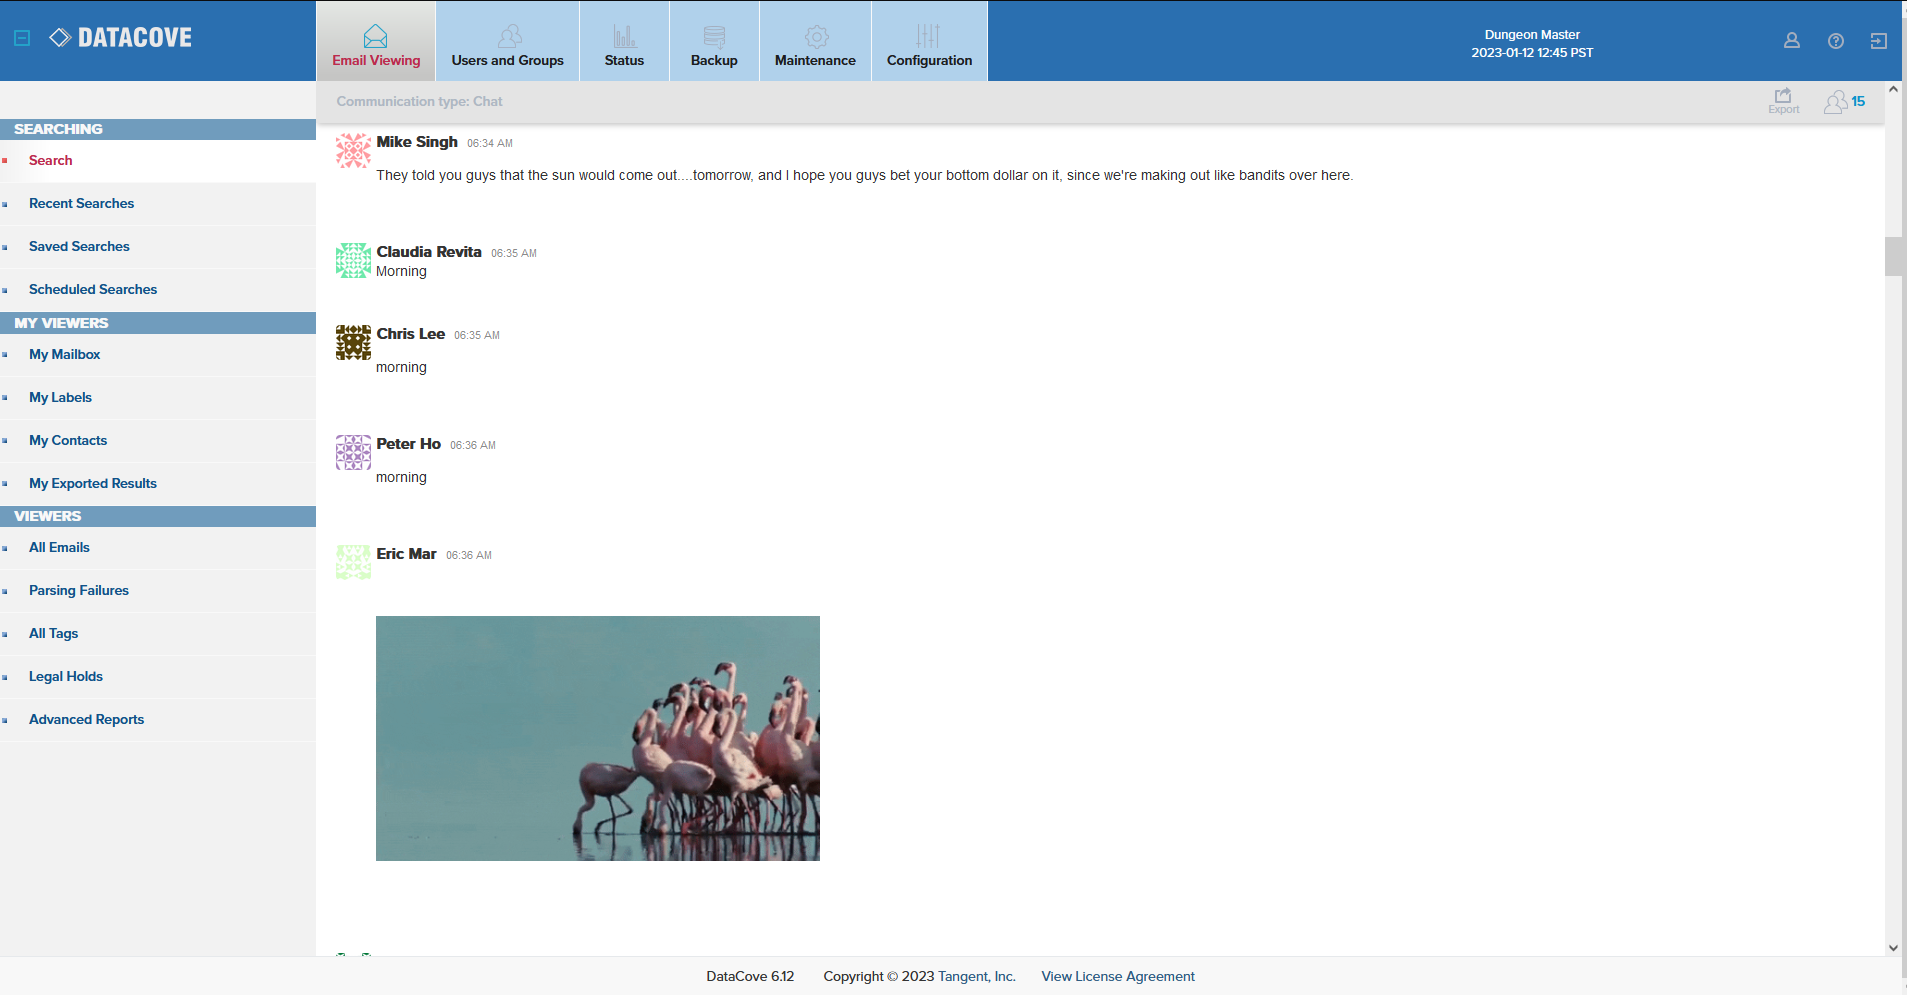Image resolution: width=1907 pixels, height=995 pixels.
Task: Open the user profile icon
Action: pyautogui.click(x=1791, y=41)
